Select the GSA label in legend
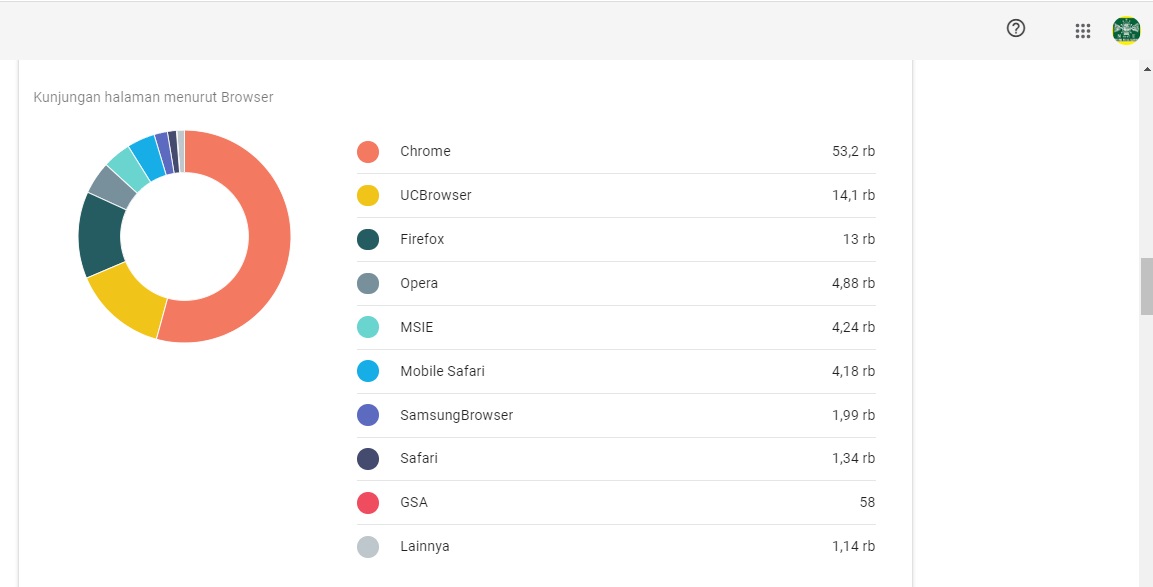 click(414, 502)
